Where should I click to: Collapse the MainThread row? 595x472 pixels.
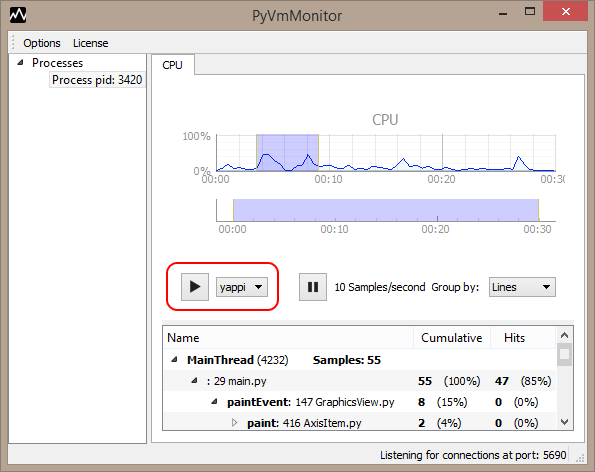coord(174,360)
